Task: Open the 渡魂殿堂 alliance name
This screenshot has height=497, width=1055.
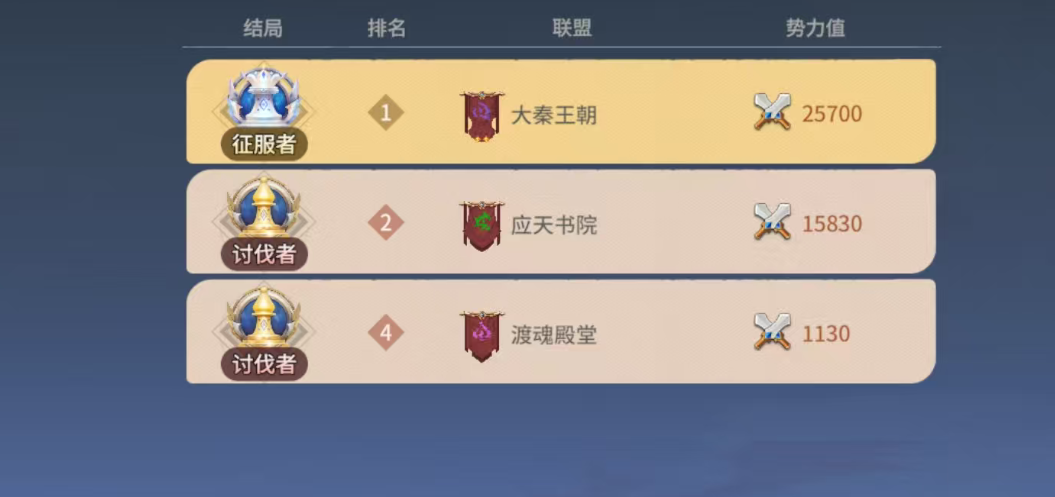Action: pos(554,335)
